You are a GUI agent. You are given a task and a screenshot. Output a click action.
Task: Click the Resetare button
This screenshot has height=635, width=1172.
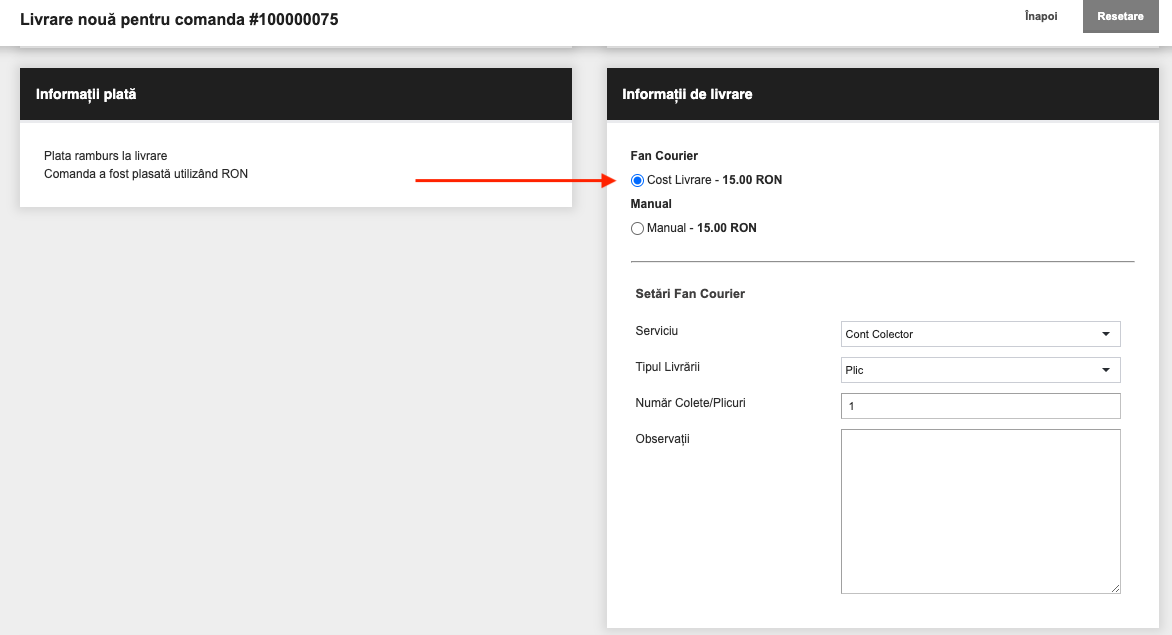click(1120, 16)
